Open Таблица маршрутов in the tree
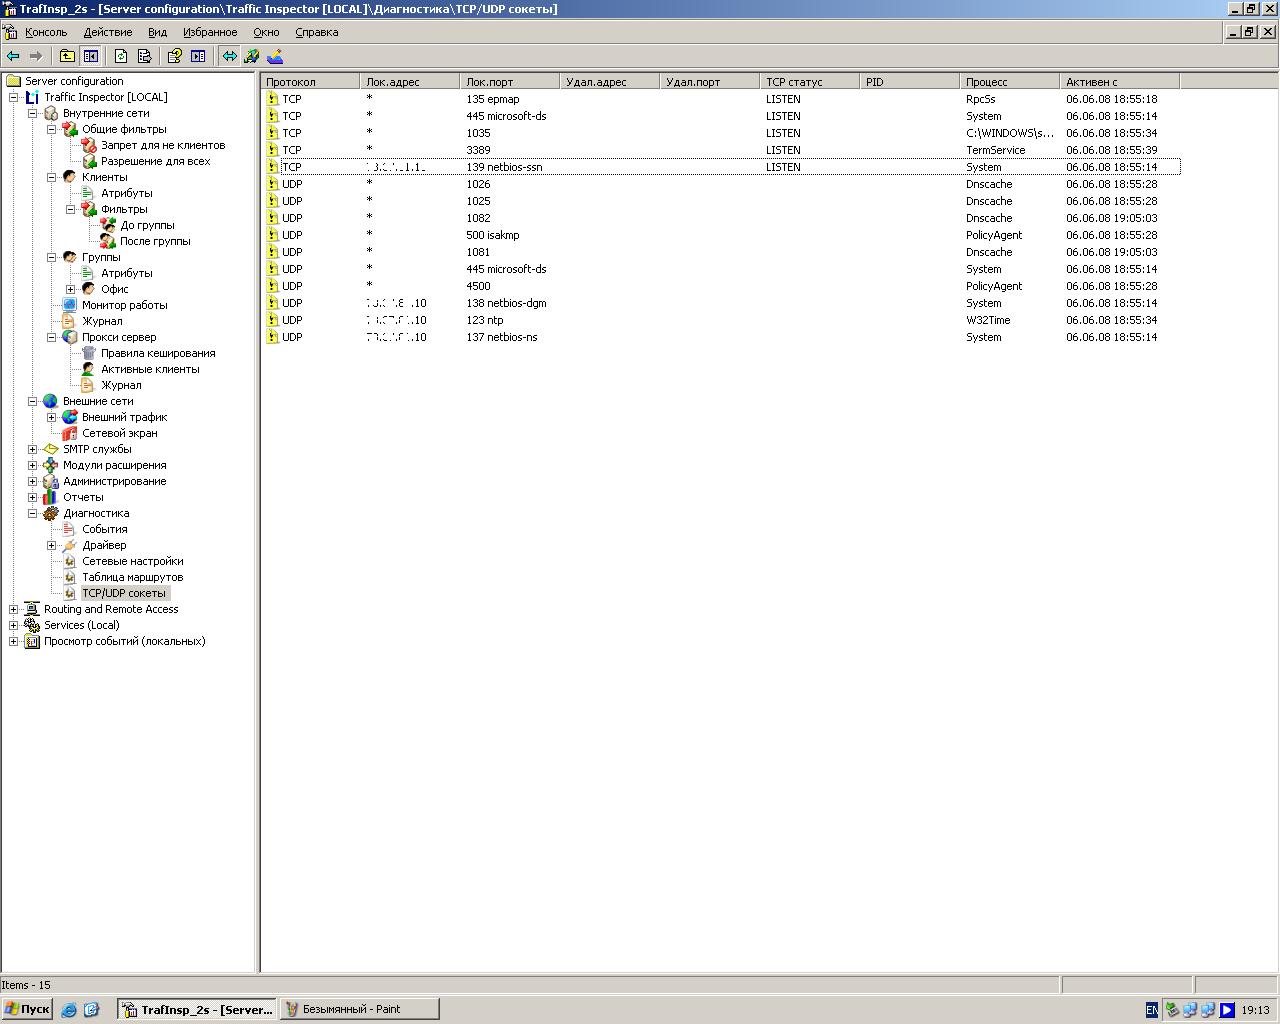The height and width of the screenshot is (1024, 1280). 132,577
